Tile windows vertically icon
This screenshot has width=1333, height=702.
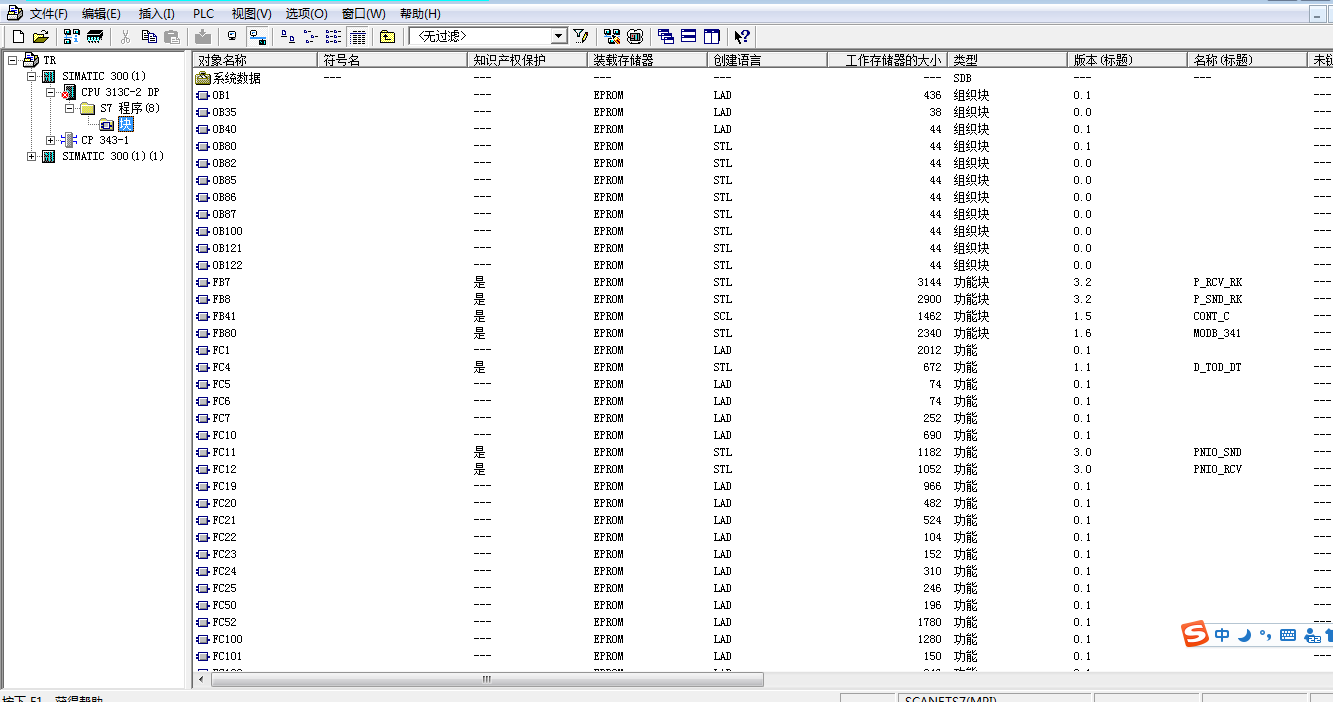[712, 36]
